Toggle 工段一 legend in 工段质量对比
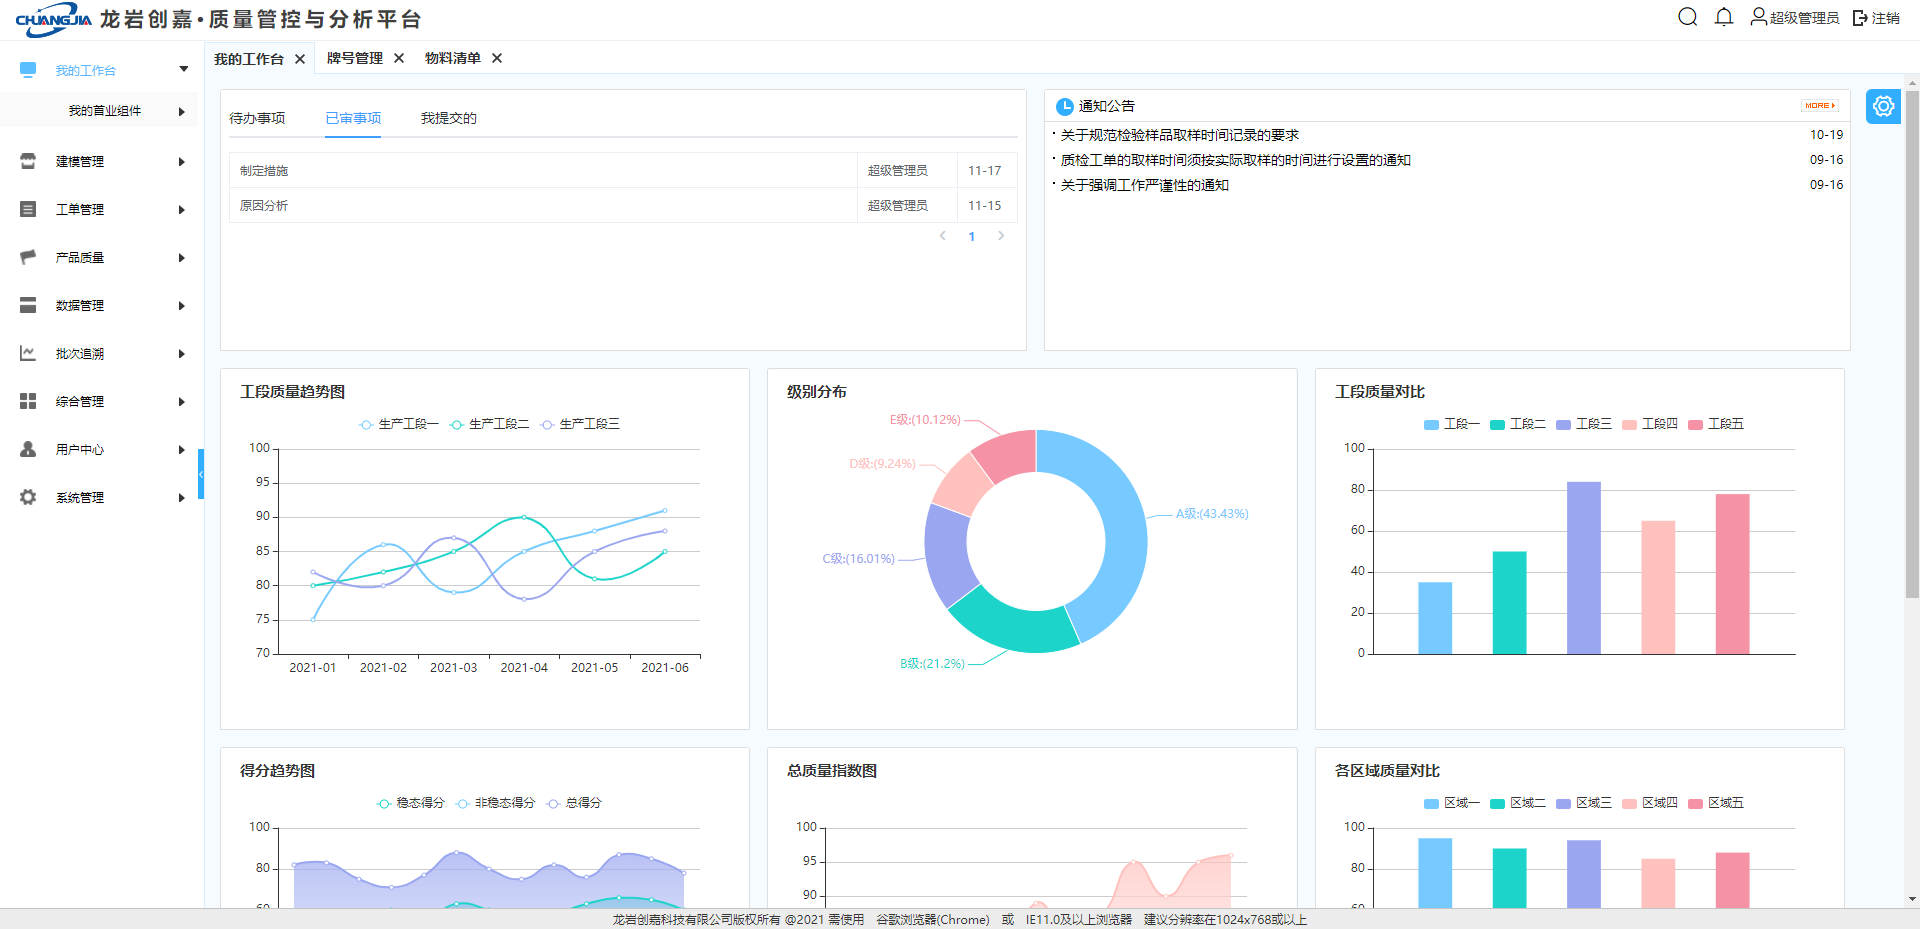This screenshot has height=929, width=1920. point(1451,424)
